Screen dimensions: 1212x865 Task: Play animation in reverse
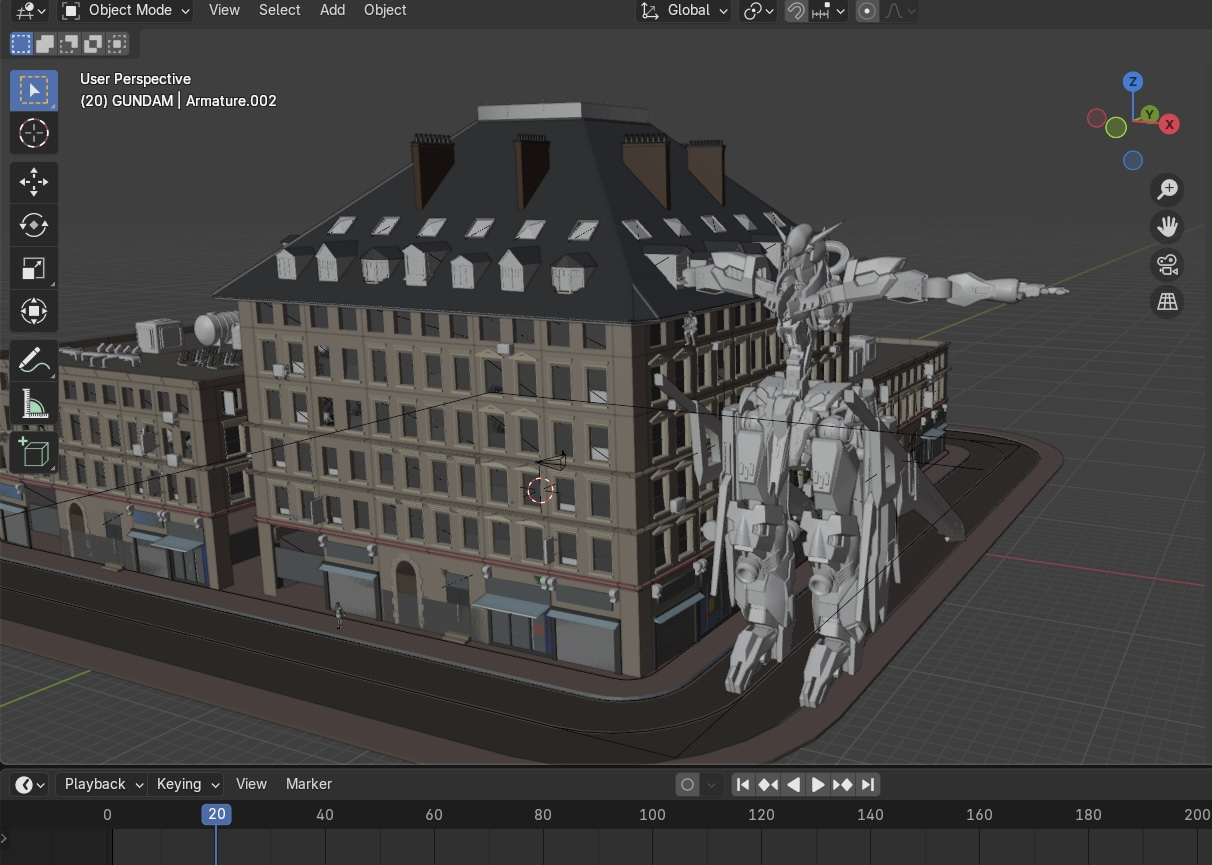pos(793,785)
